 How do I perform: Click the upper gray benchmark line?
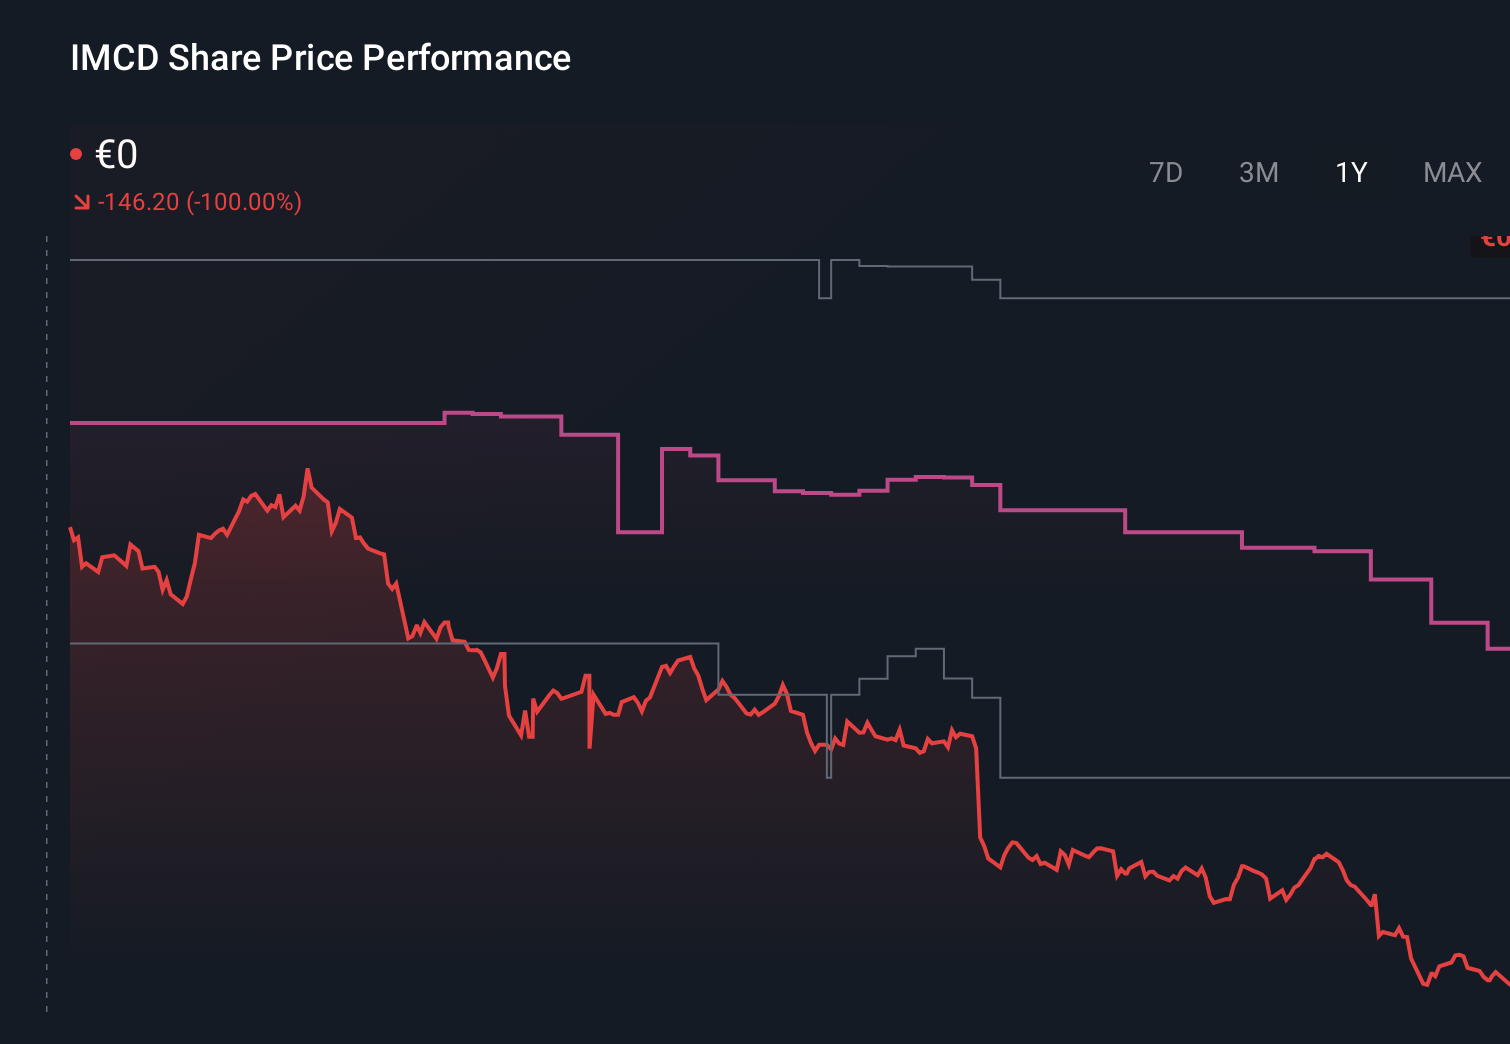(400, 259)
